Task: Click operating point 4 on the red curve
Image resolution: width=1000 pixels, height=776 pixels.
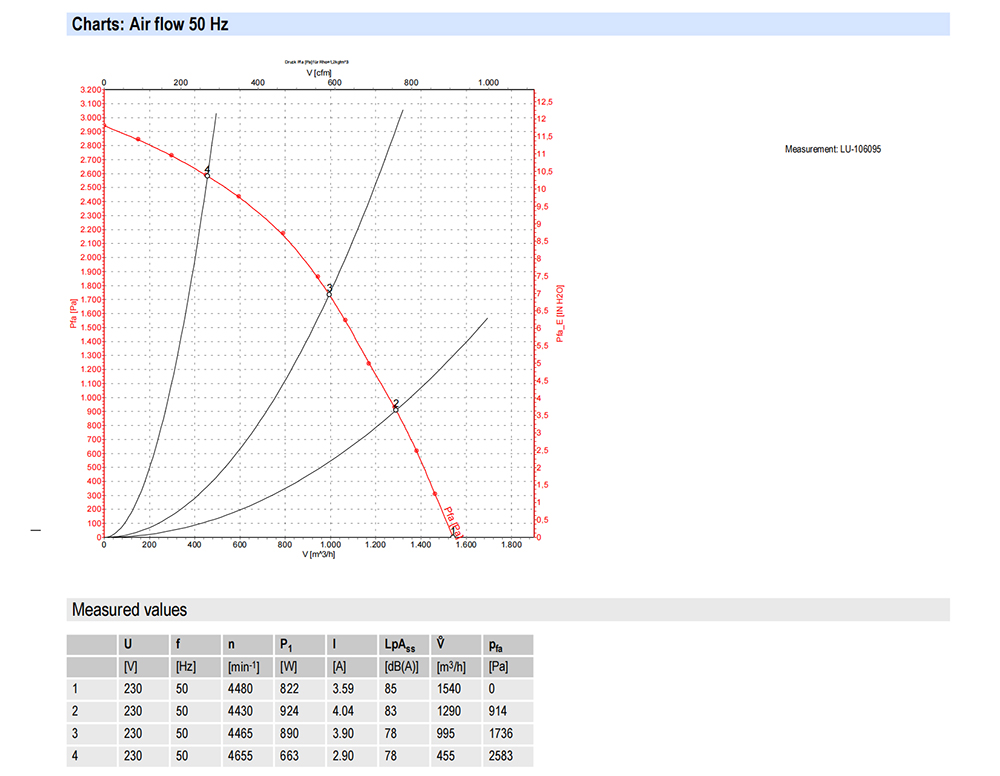Action: coord(207,175)
